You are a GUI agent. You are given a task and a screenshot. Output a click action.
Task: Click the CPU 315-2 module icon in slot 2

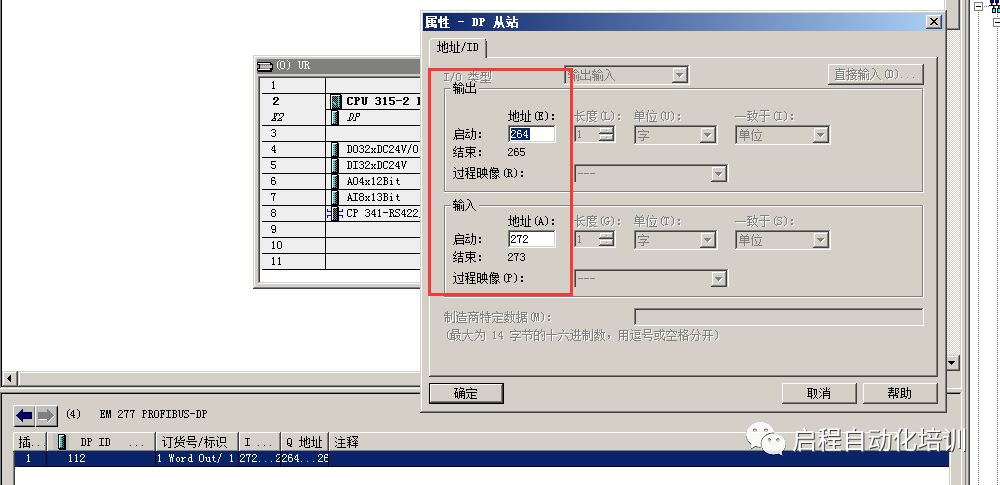point(335,101)
